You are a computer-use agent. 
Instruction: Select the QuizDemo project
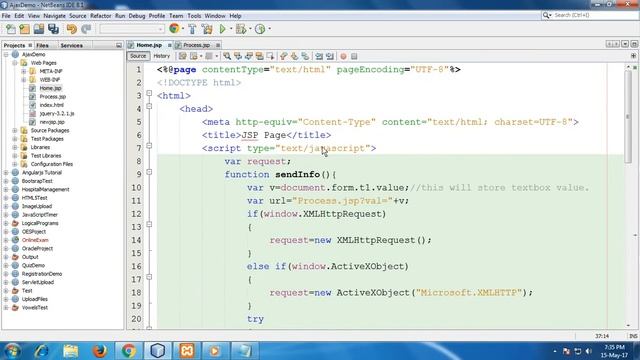33,265
